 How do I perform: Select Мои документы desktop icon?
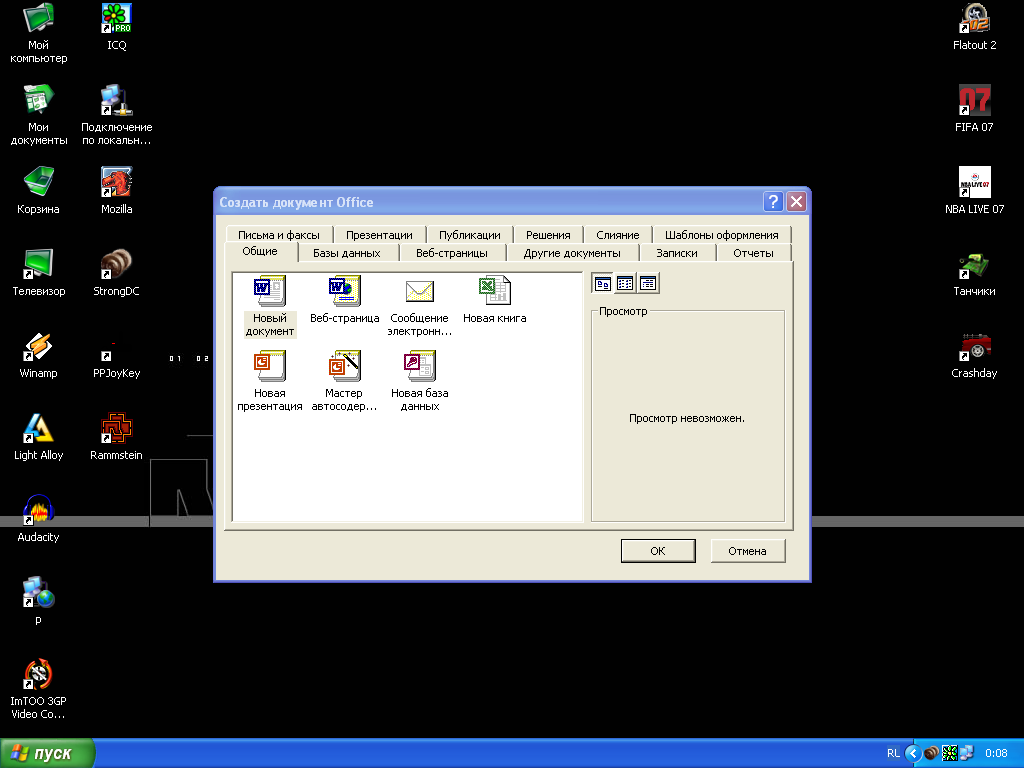tap(39, 115)
